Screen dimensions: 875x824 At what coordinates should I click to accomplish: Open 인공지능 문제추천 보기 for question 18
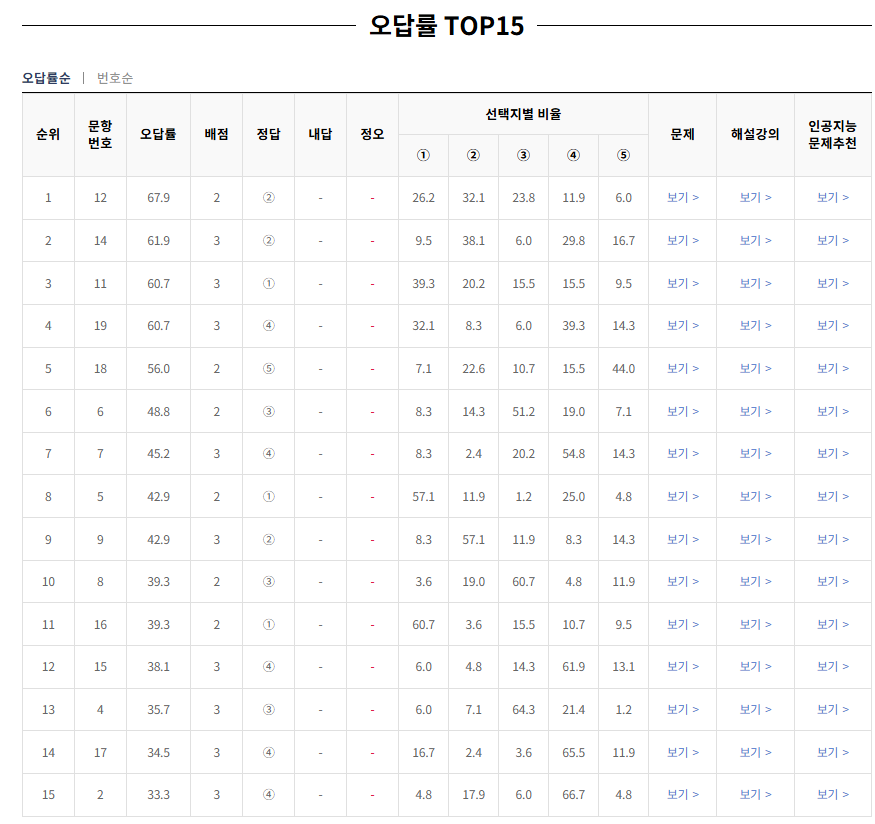(833, 368)
